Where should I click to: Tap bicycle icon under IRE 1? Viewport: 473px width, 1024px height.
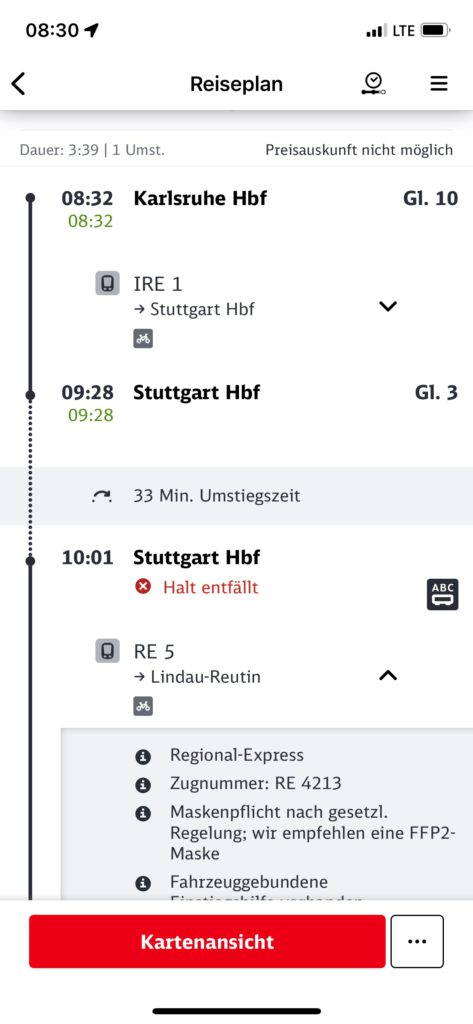pyautogui.click(x=143, y=339)
